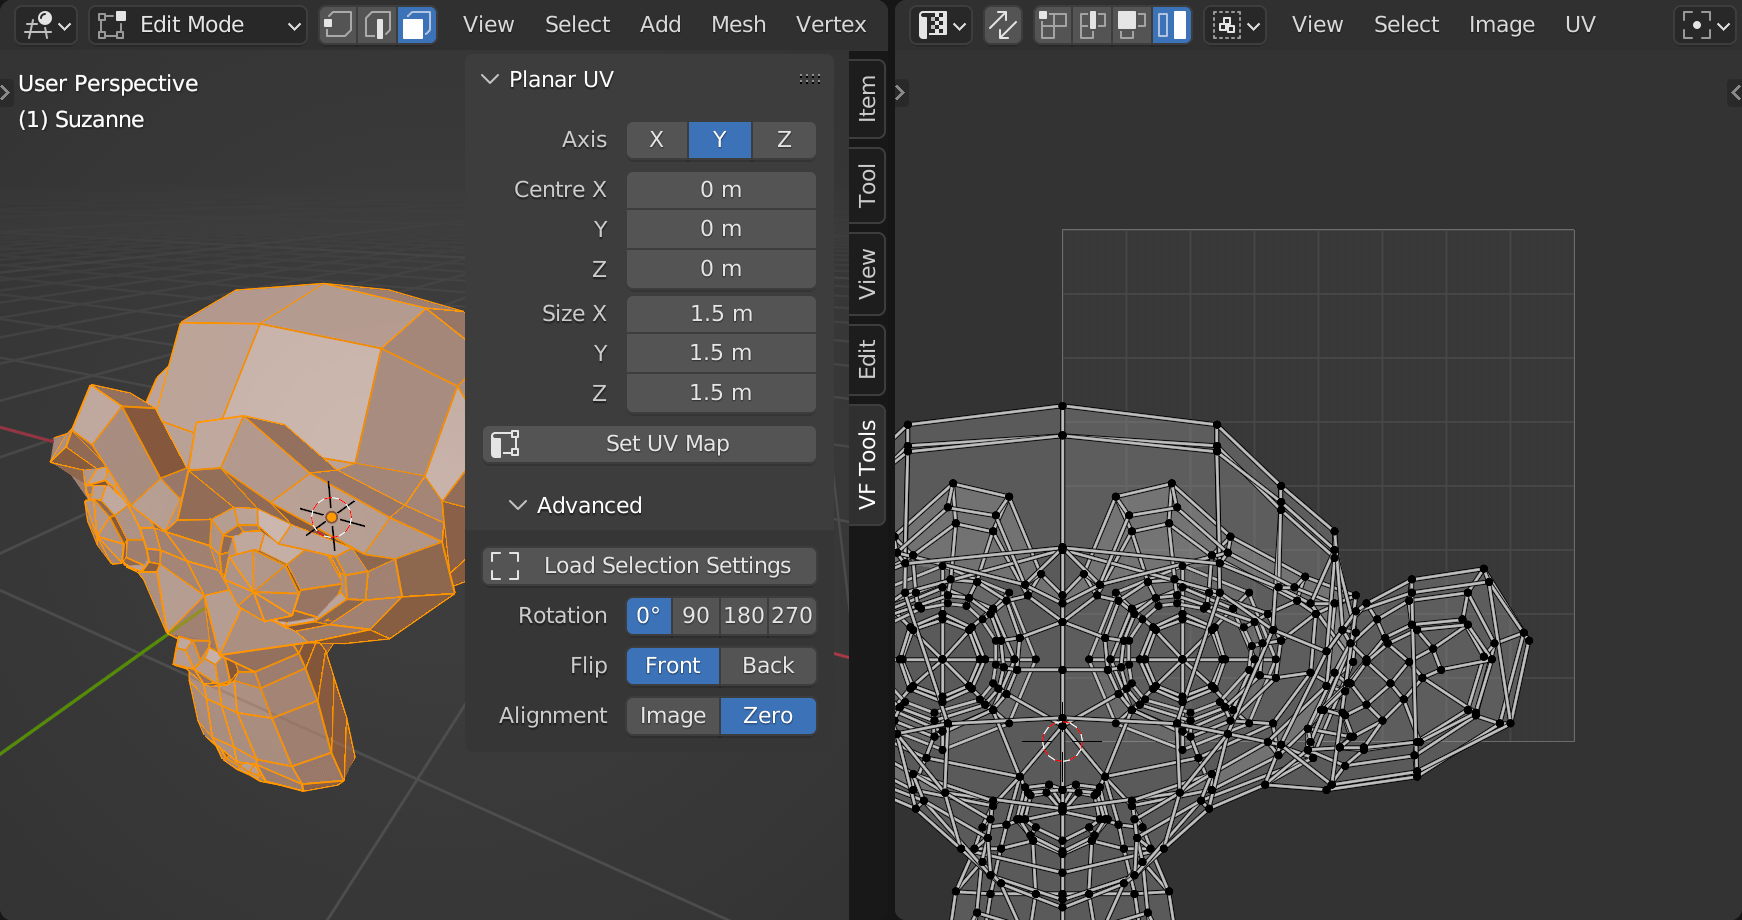The height and width of the screenshot is (920, 1742).
Task: Grab the Planar UV panel drag handle
Action: (x=810, y=79)
